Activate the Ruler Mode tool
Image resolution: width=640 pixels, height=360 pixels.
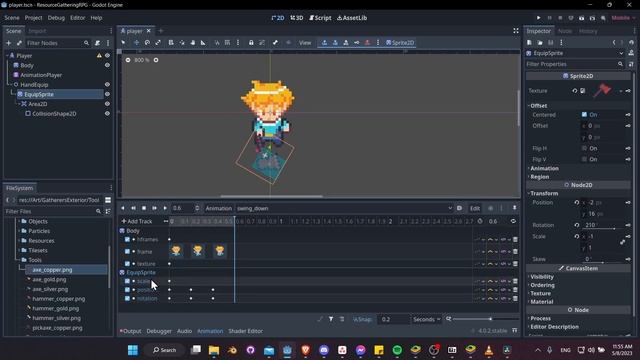203,43
